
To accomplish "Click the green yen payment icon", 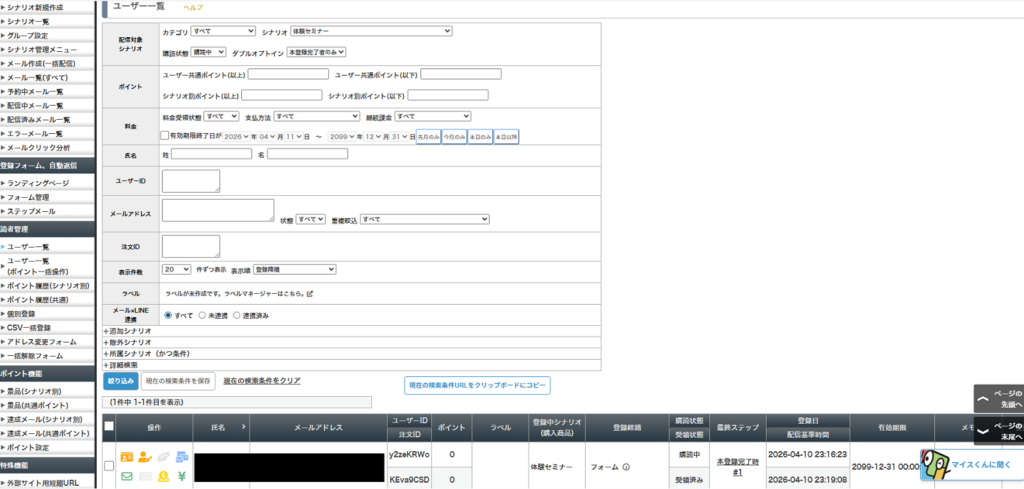I will 181,476.
